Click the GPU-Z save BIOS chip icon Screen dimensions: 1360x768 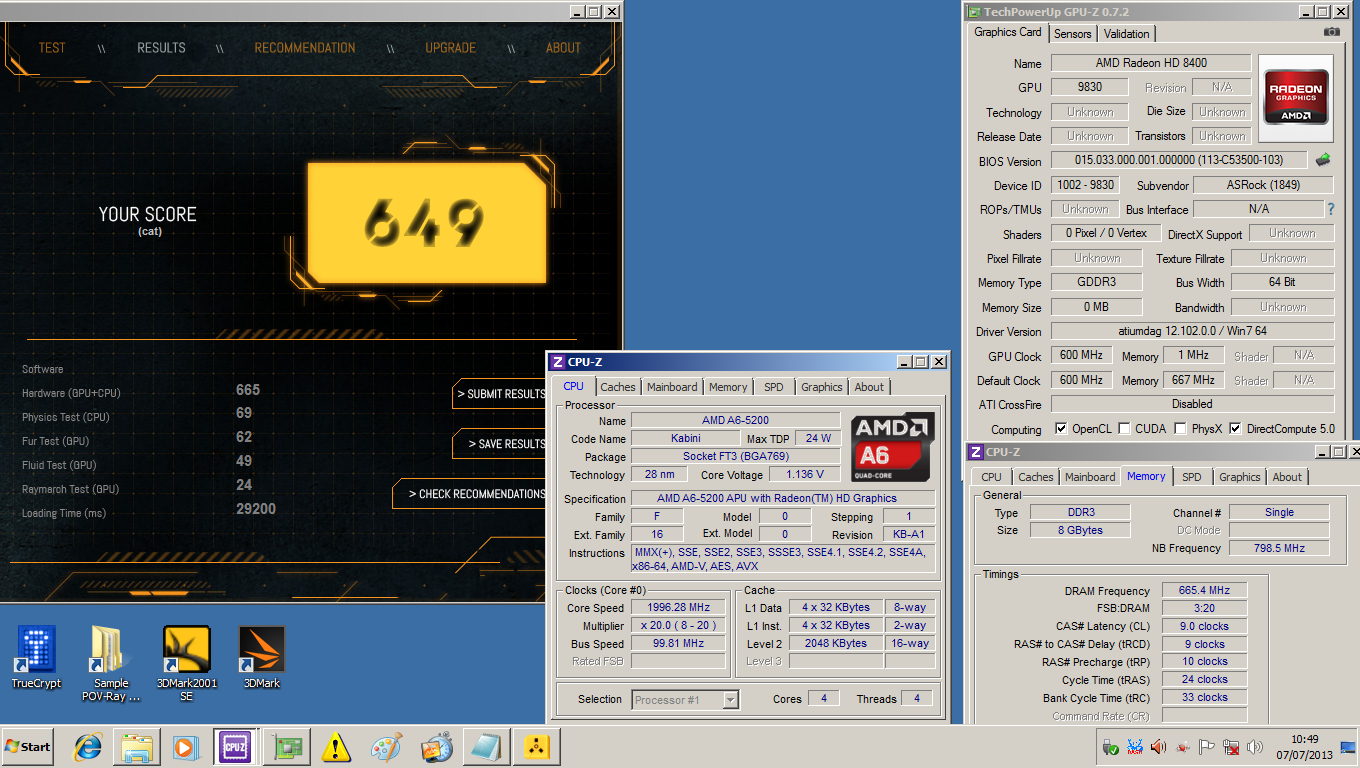1323,160
